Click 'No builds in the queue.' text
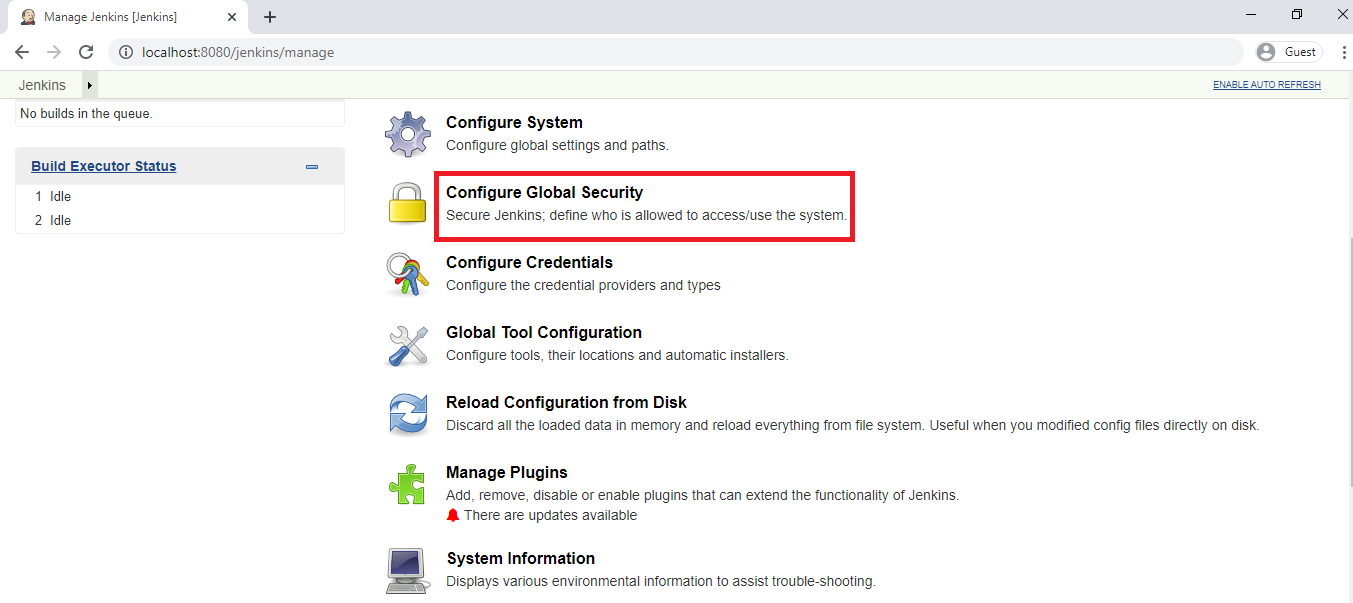 tap(86, 114)
